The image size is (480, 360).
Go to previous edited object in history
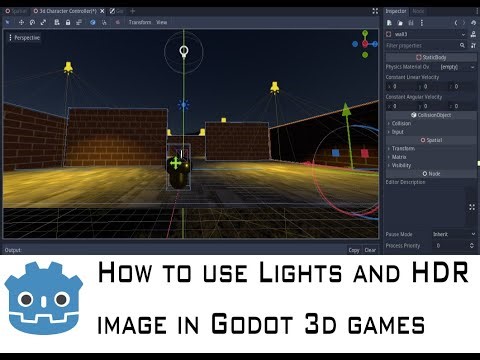456,23
